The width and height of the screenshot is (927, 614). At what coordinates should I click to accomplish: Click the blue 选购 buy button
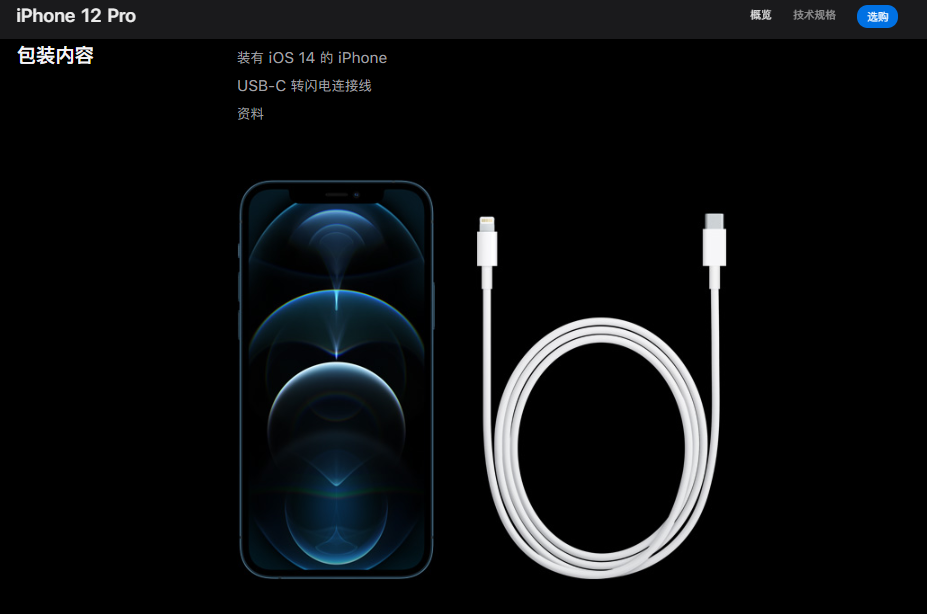(x=877, y=17)
